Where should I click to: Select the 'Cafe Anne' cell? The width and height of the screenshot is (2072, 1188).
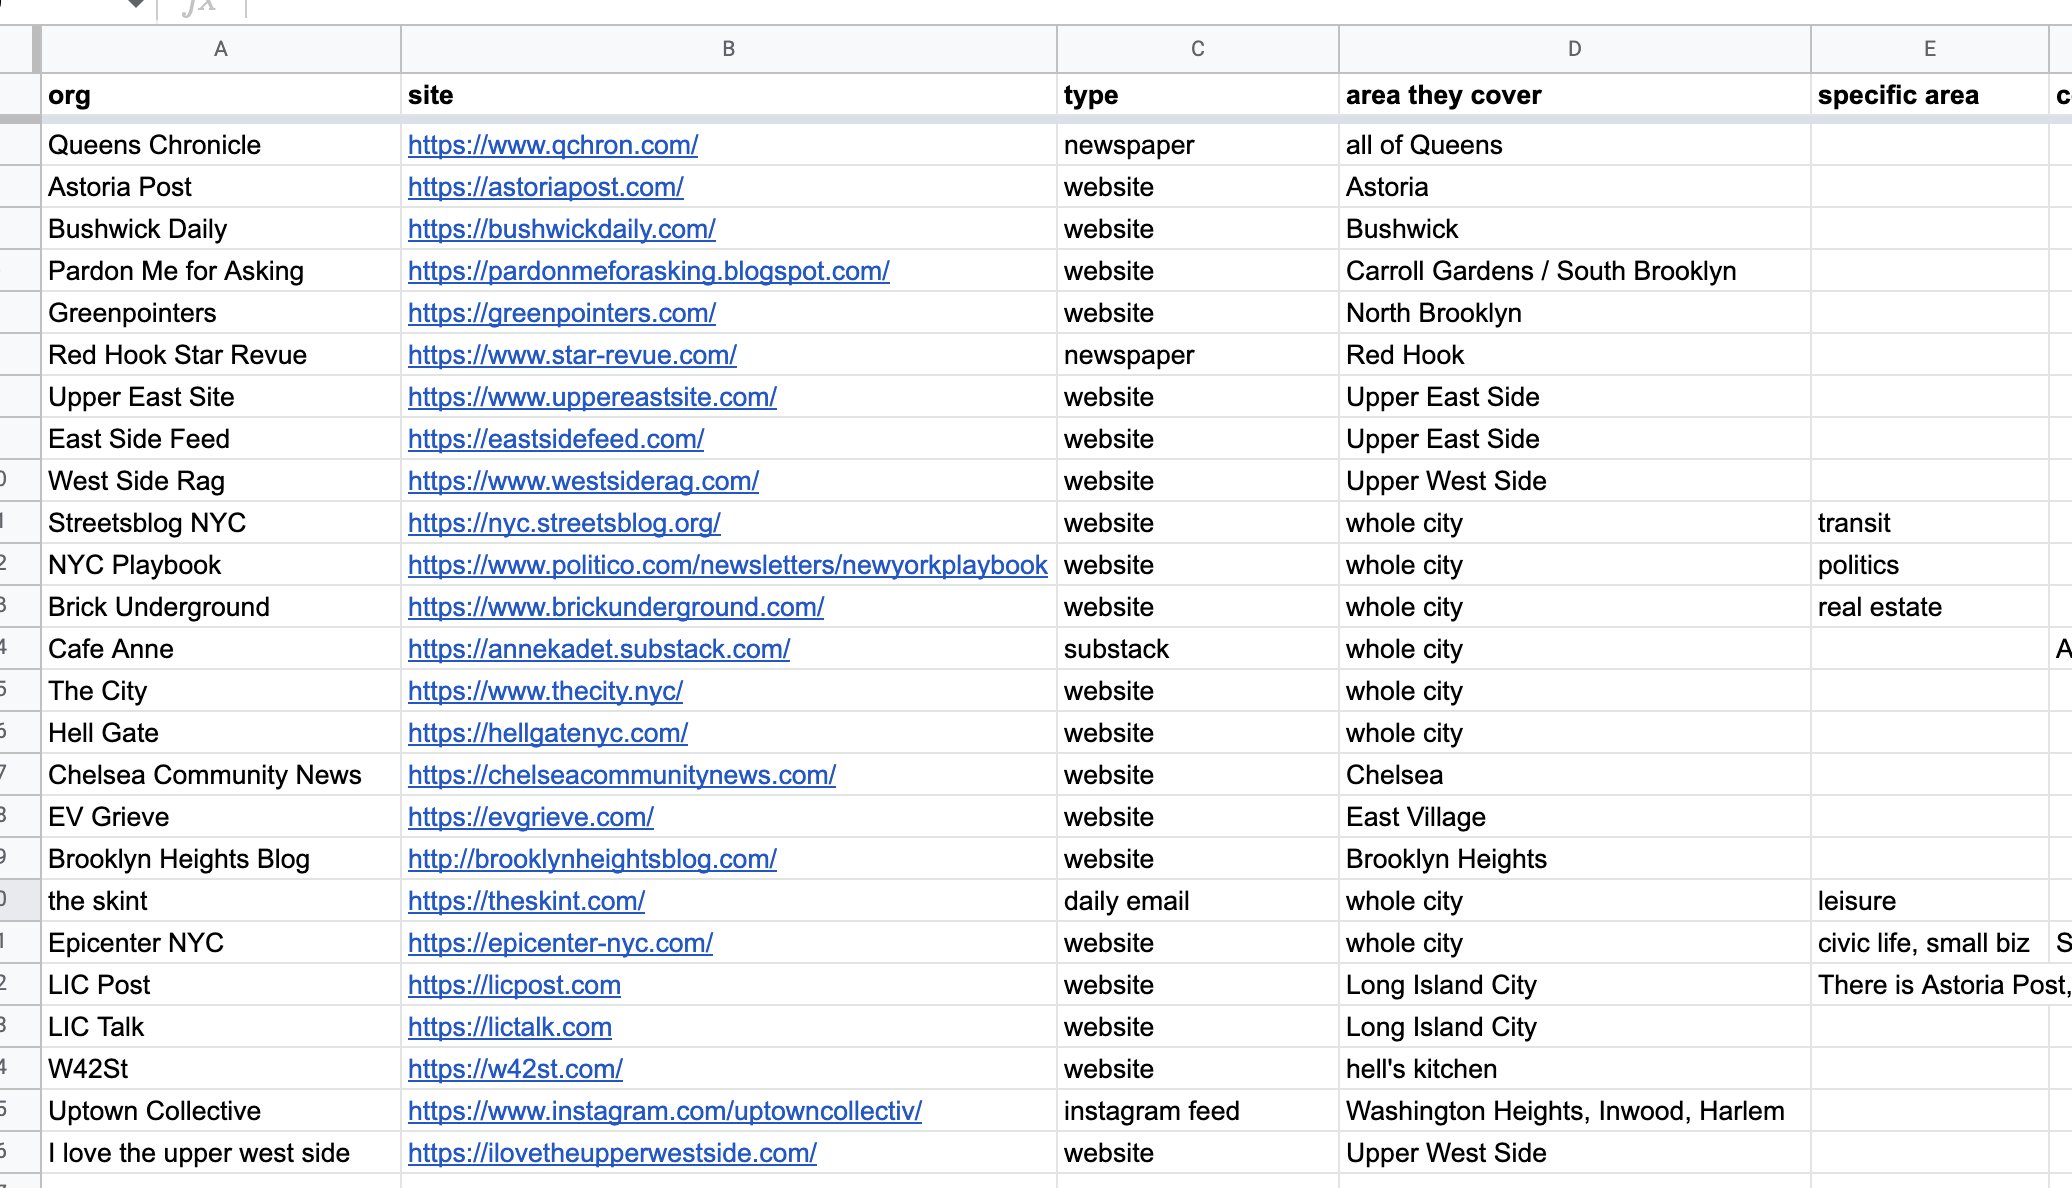pyautogui.click(x=221, y=649)
